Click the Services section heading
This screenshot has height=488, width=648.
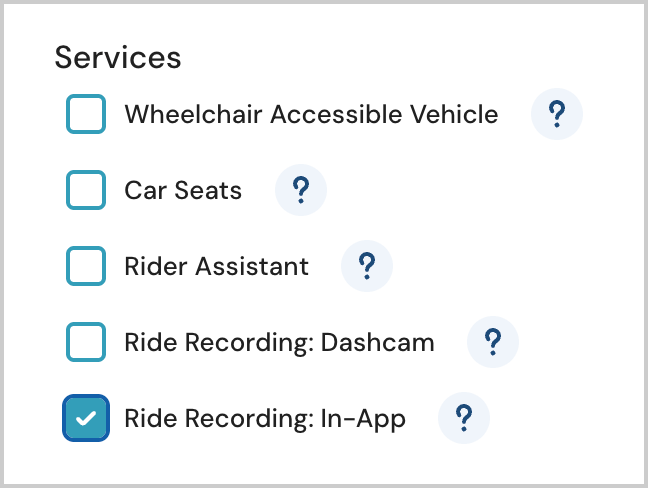[118, 57]
